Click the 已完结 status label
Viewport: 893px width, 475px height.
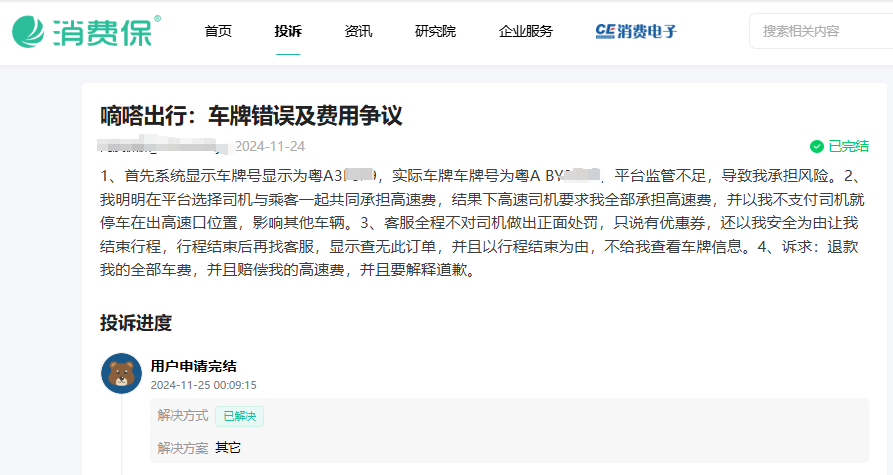pos(849,146)
